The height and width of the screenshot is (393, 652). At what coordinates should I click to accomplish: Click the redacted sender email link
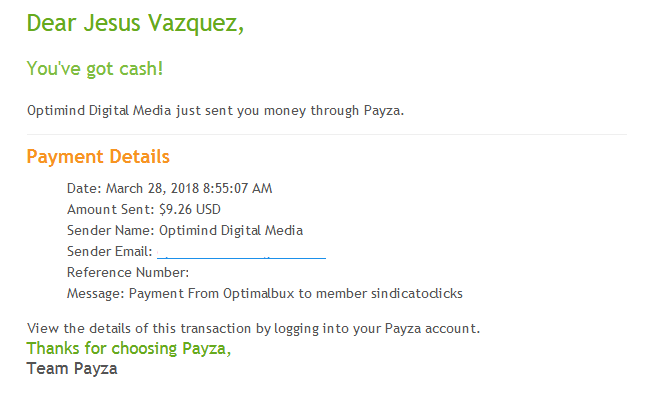241,253
